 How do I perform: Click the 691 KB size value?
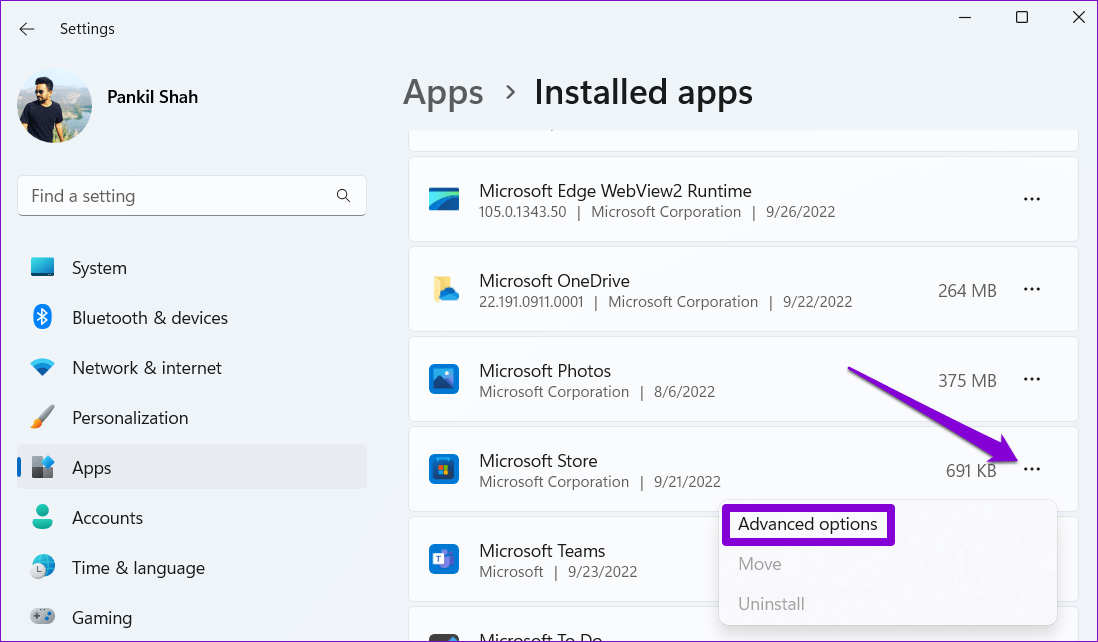[971, 470]
